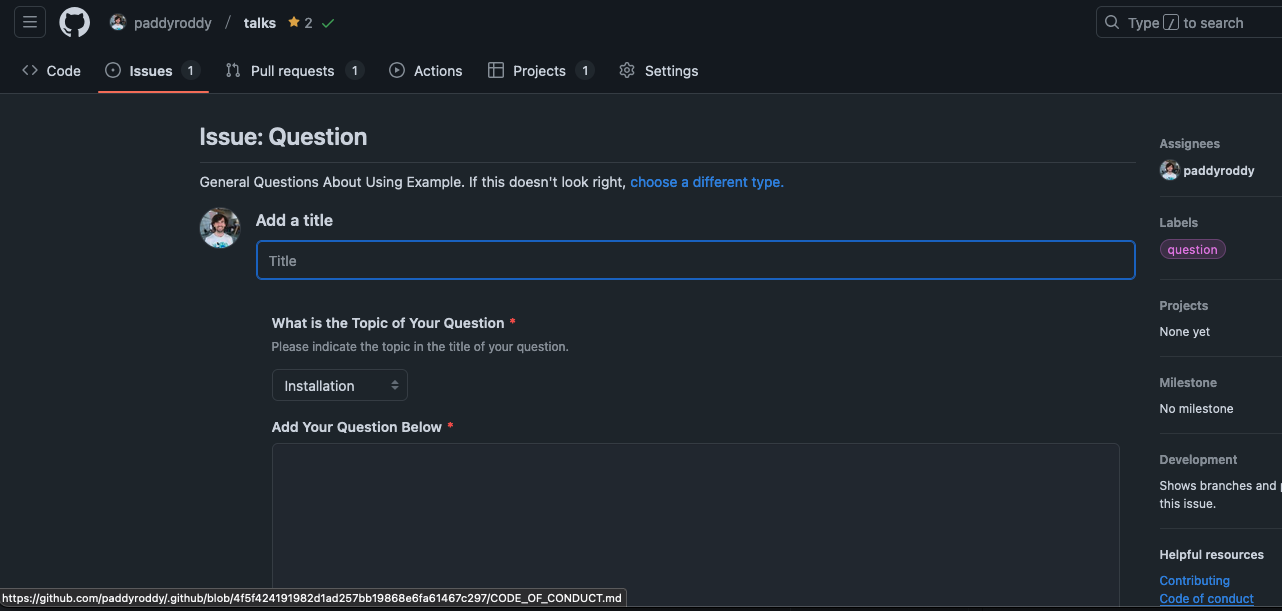Open the repository Settings tab

click(659, 71)
